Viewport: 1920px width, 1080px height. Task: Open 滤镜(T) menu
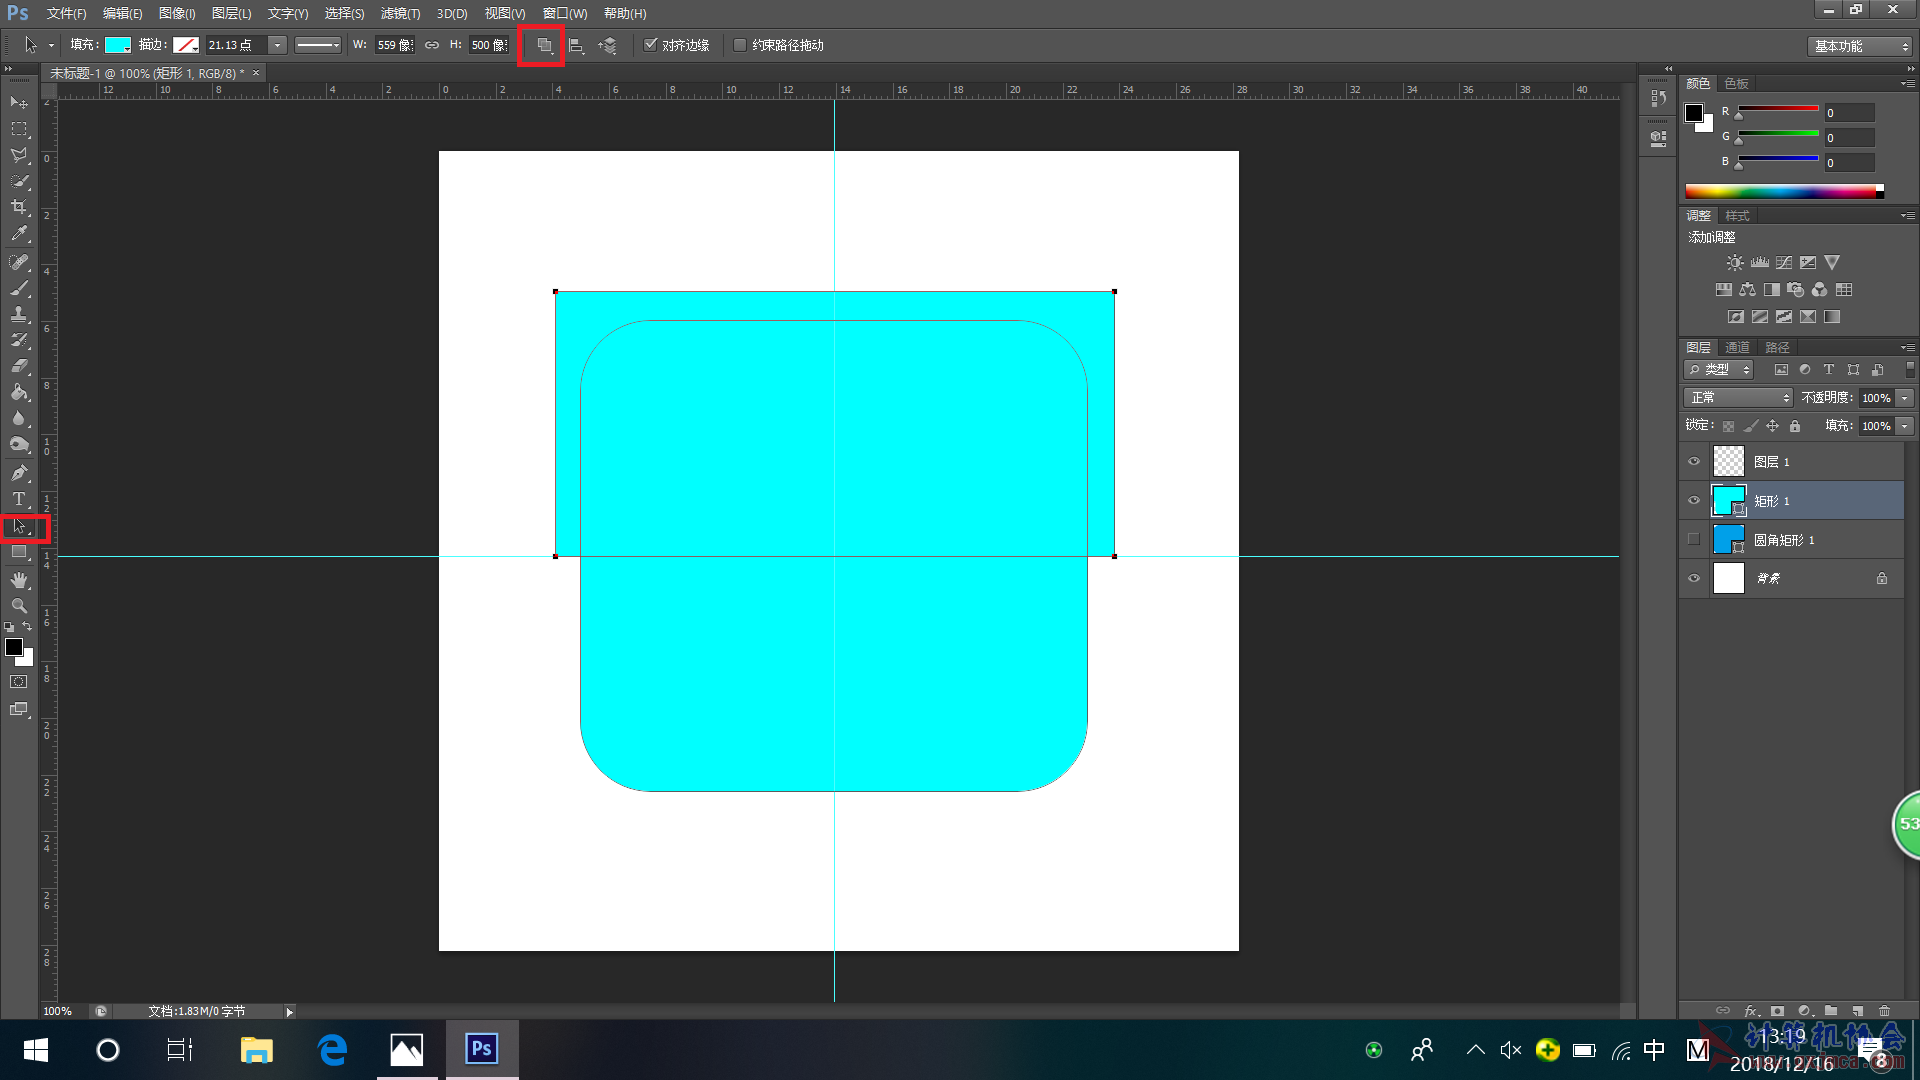coord(400,13)
